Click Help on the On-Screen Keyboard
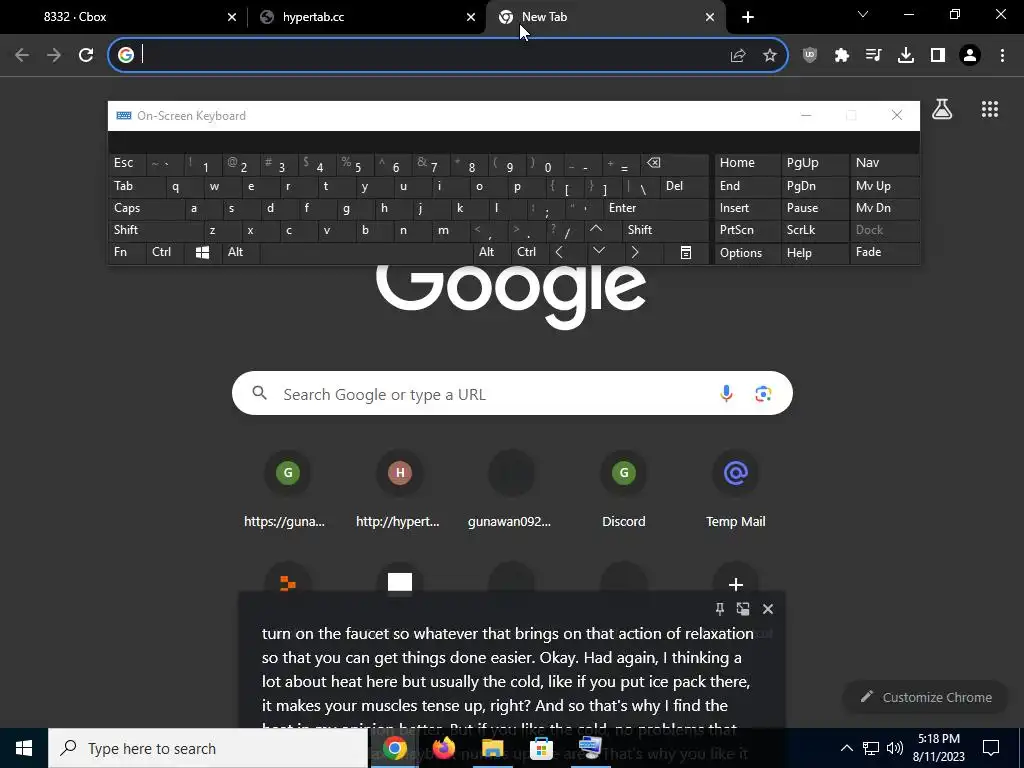1024x768 pixels. 814,253
